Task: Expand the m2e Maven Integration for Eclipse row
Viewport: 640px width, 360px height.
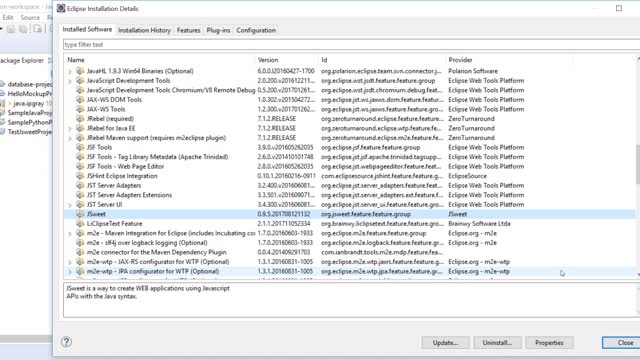Action: coord(70,233)
